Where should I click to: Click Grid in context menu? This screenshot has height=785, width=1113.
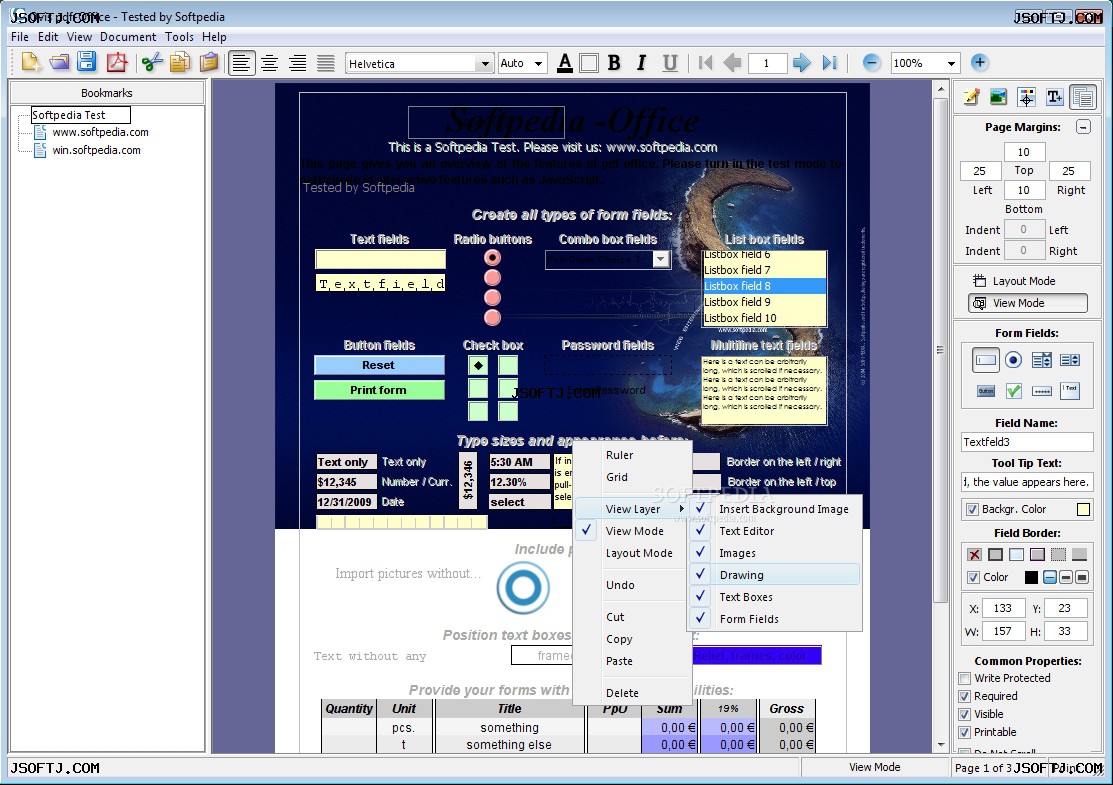tap(632, 477)
